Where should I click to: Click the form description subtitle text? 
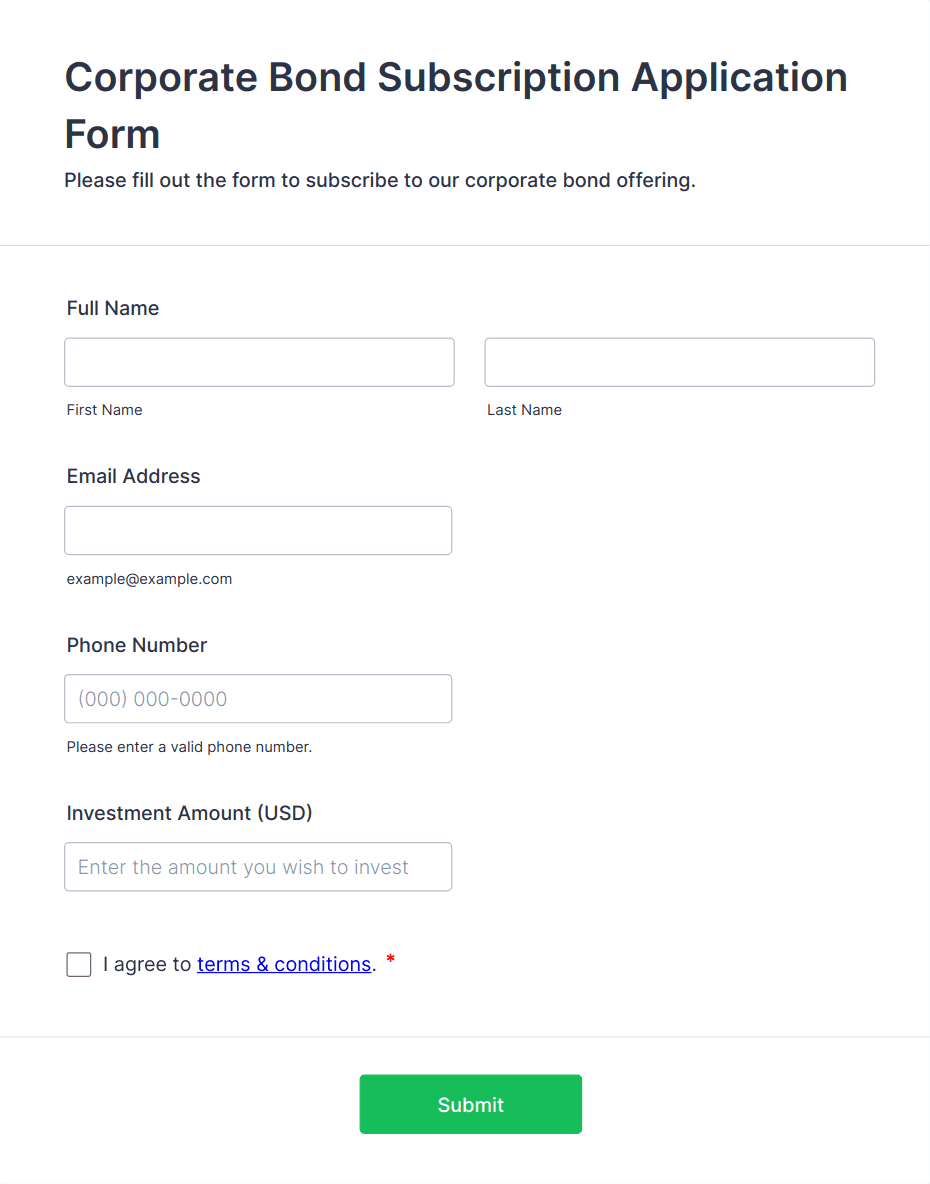[x=380, y=181]
